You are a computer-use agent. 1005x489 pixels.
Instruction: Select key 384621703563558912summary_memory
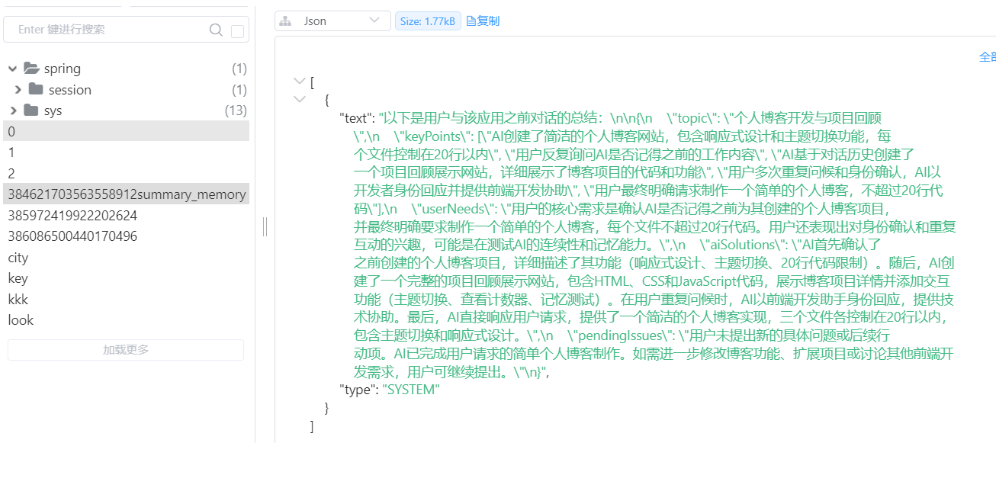click(126, 194)
